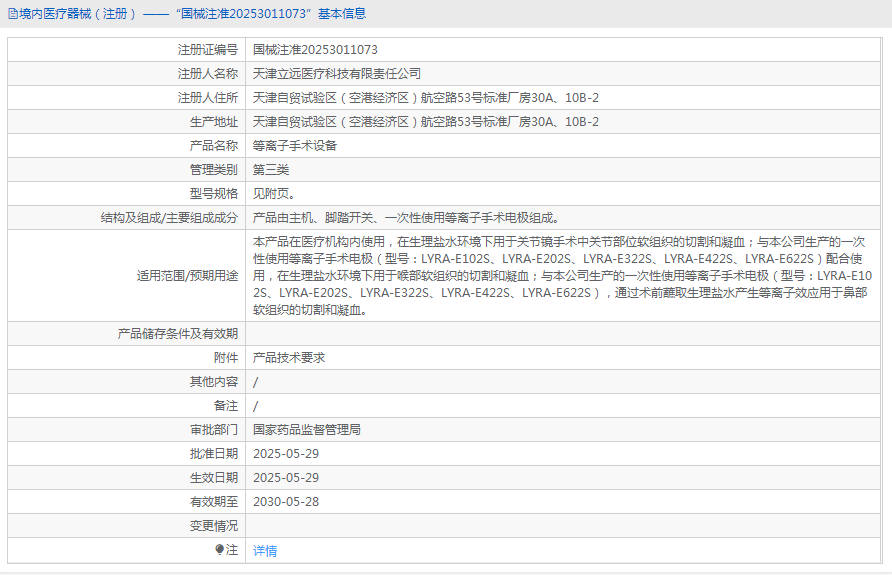Click the 附件 label cell
892x575 pixels.
[x=126, y=358]
